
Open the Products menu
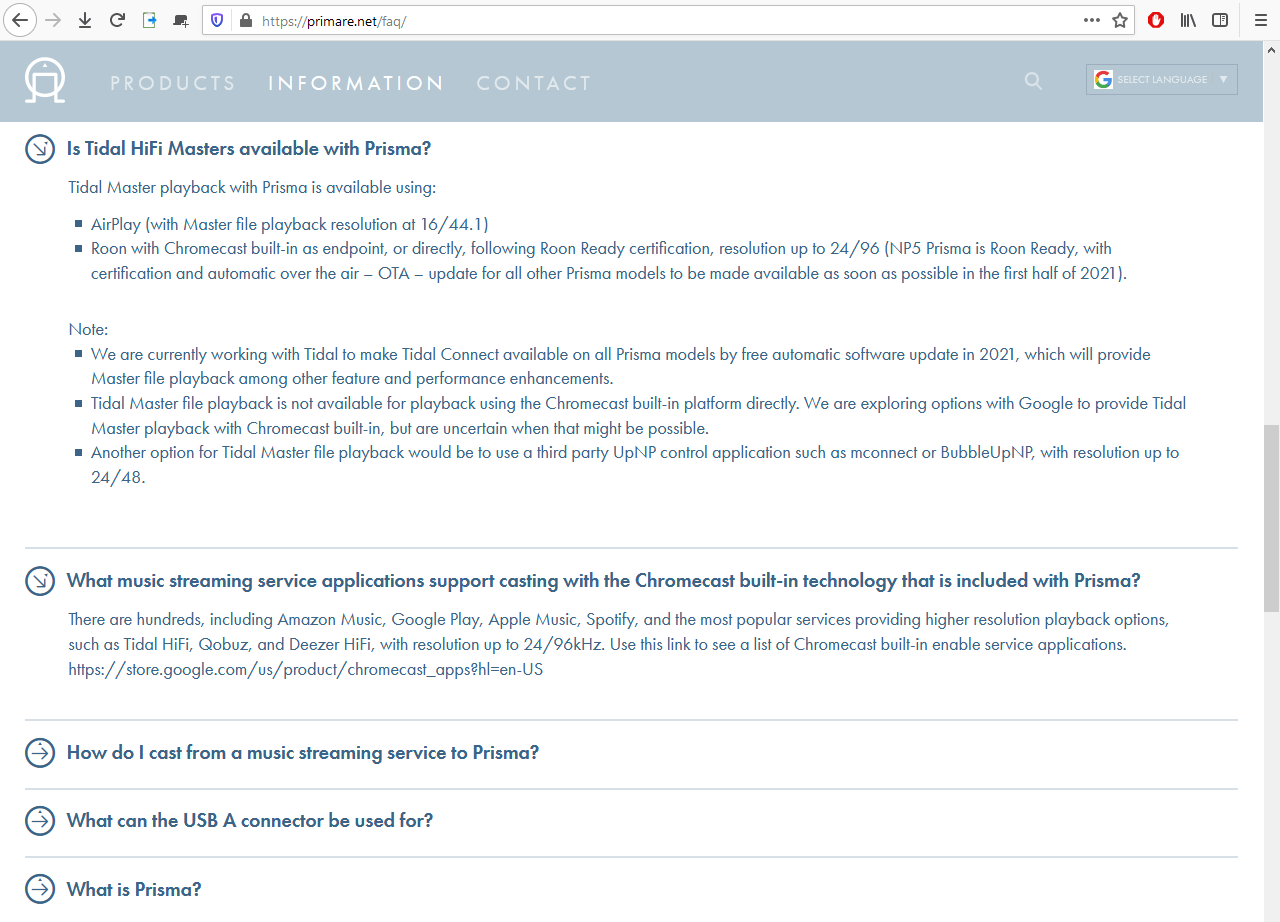point(173,83)
